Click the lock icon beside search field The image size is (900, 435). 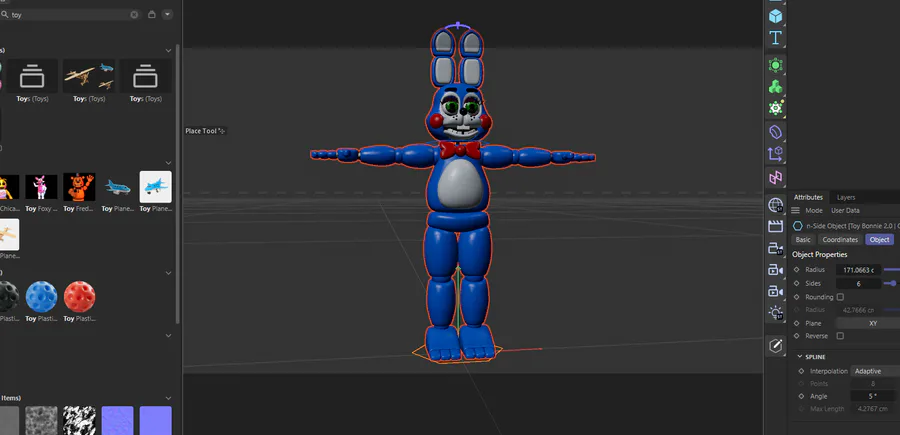coord(152,14)
